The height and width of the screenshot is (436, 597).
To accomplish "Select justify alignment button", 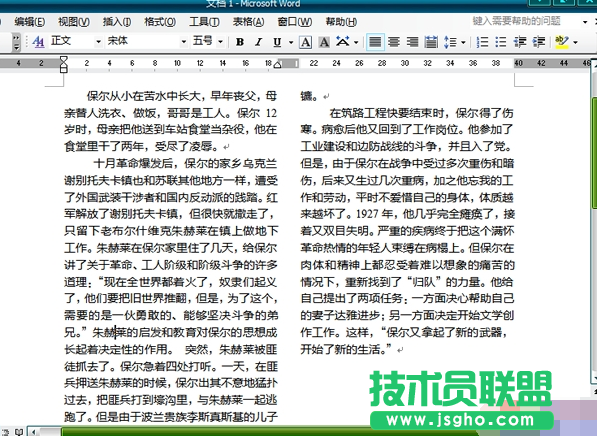I will [x=375, y=42].
